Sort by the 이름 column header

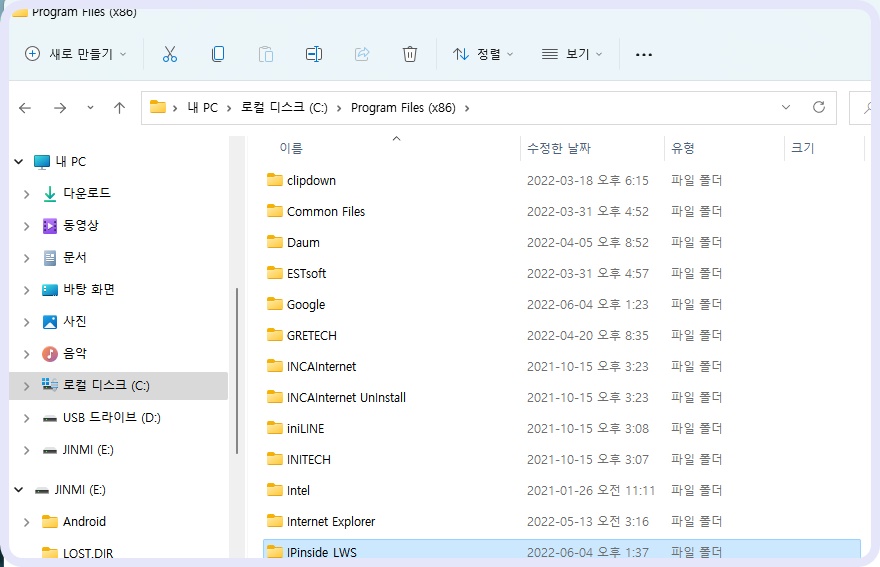point(291,148)
